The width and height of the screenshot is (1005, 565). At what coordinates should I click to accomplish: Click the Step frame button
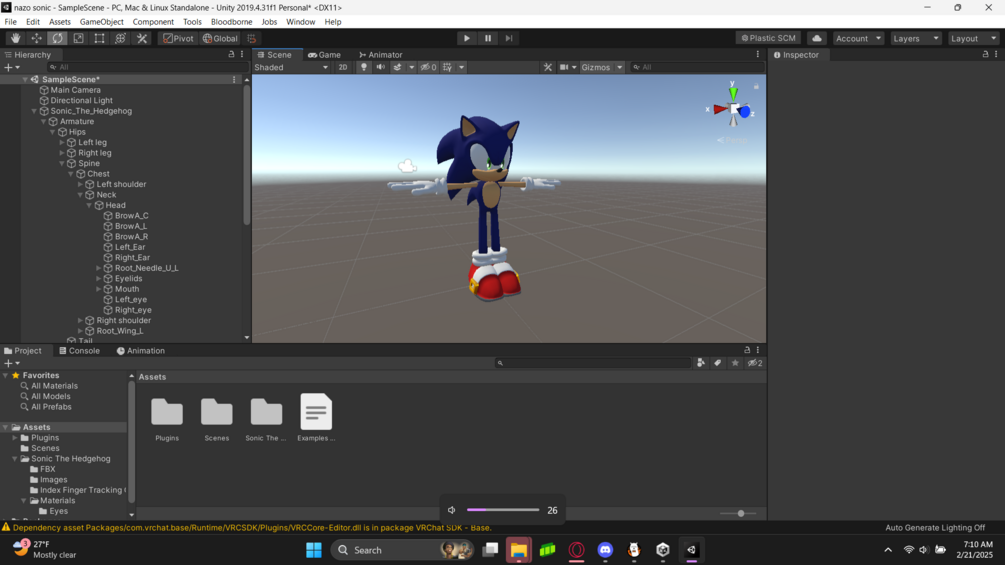coord(509,38)
